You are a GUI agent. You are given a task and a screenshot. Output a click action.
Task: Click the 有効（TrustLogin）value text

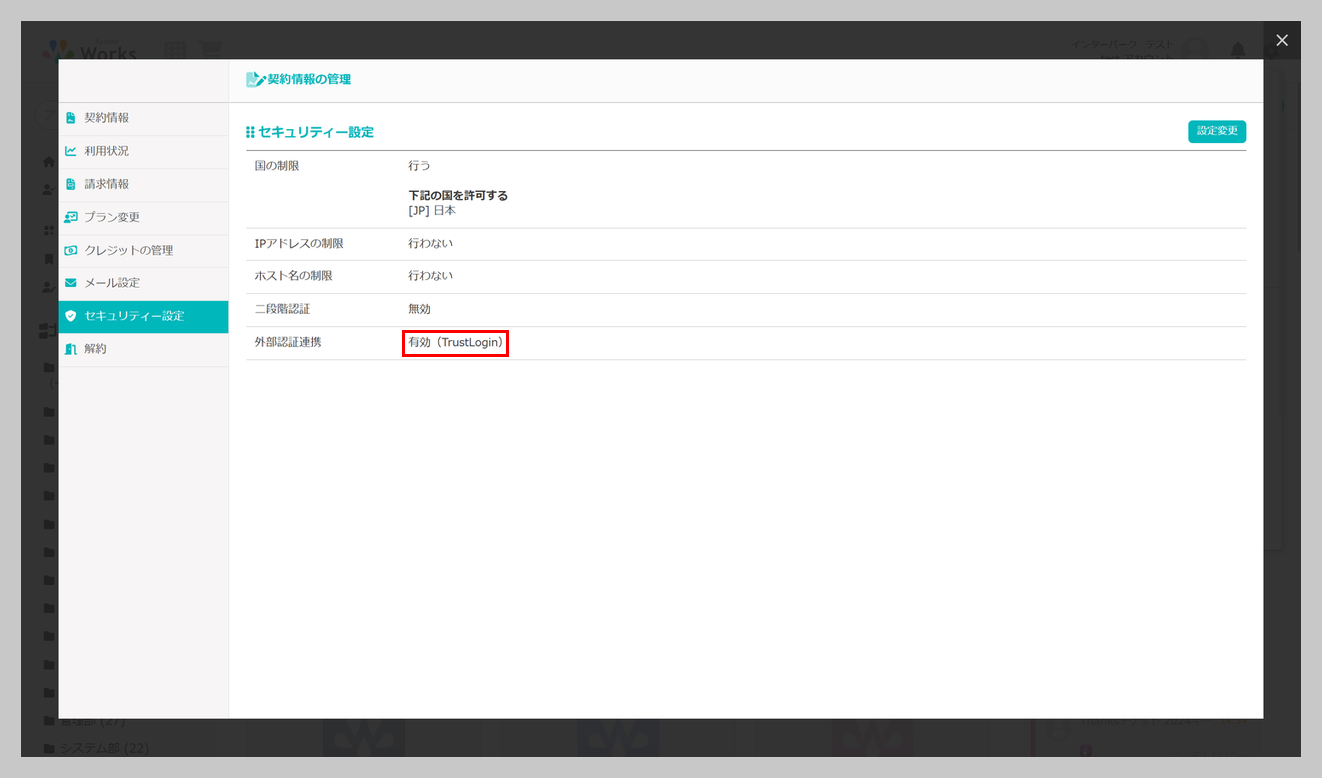click(x=456, y=343)
